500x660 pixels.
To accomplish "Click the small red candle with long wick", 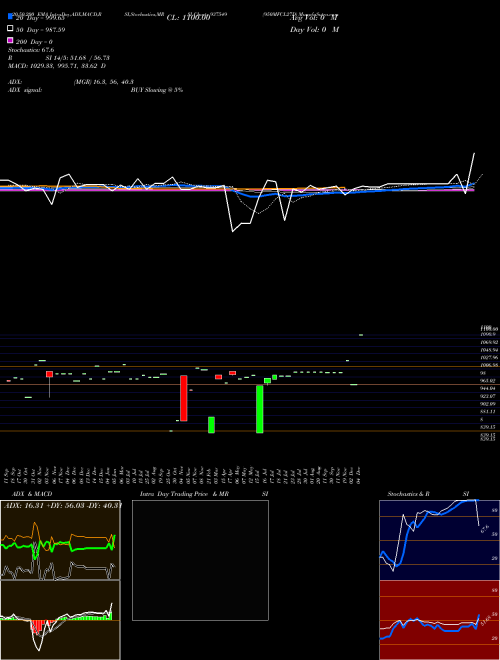I will [49, 374].
